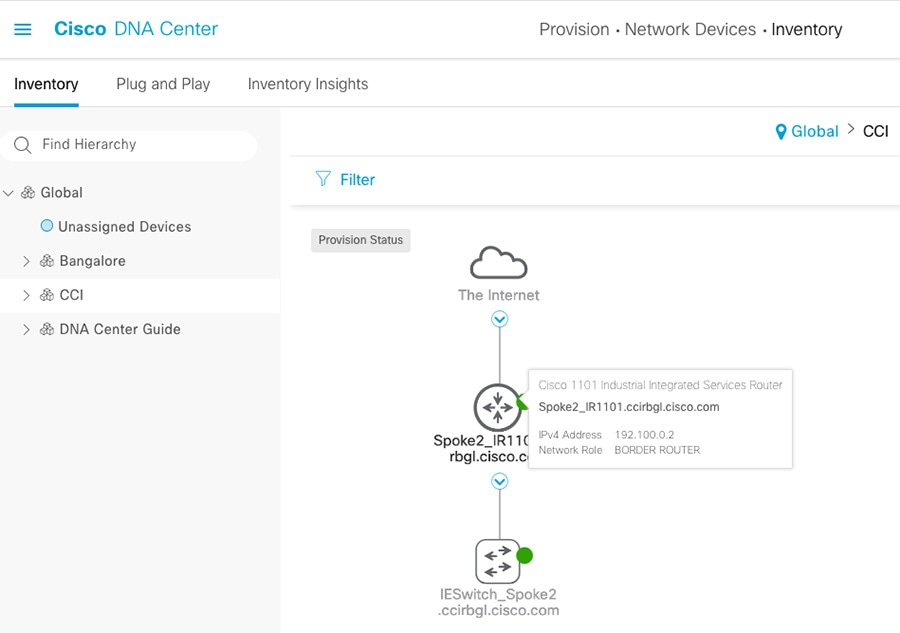Image resolution: width=900 pixels, height=633 pixels.
Task: Click the DNA Center Guide site icon
Action: pos(47,329)
